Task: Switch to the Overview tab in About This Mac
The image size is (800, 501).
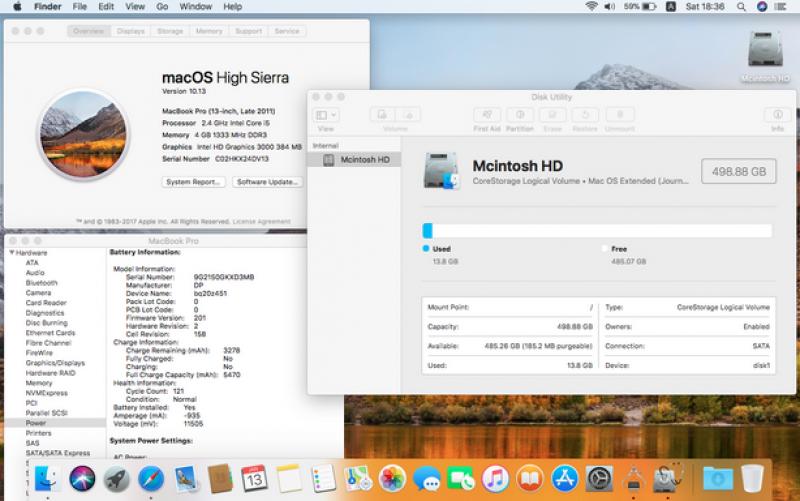Action: tap(89, 31)
